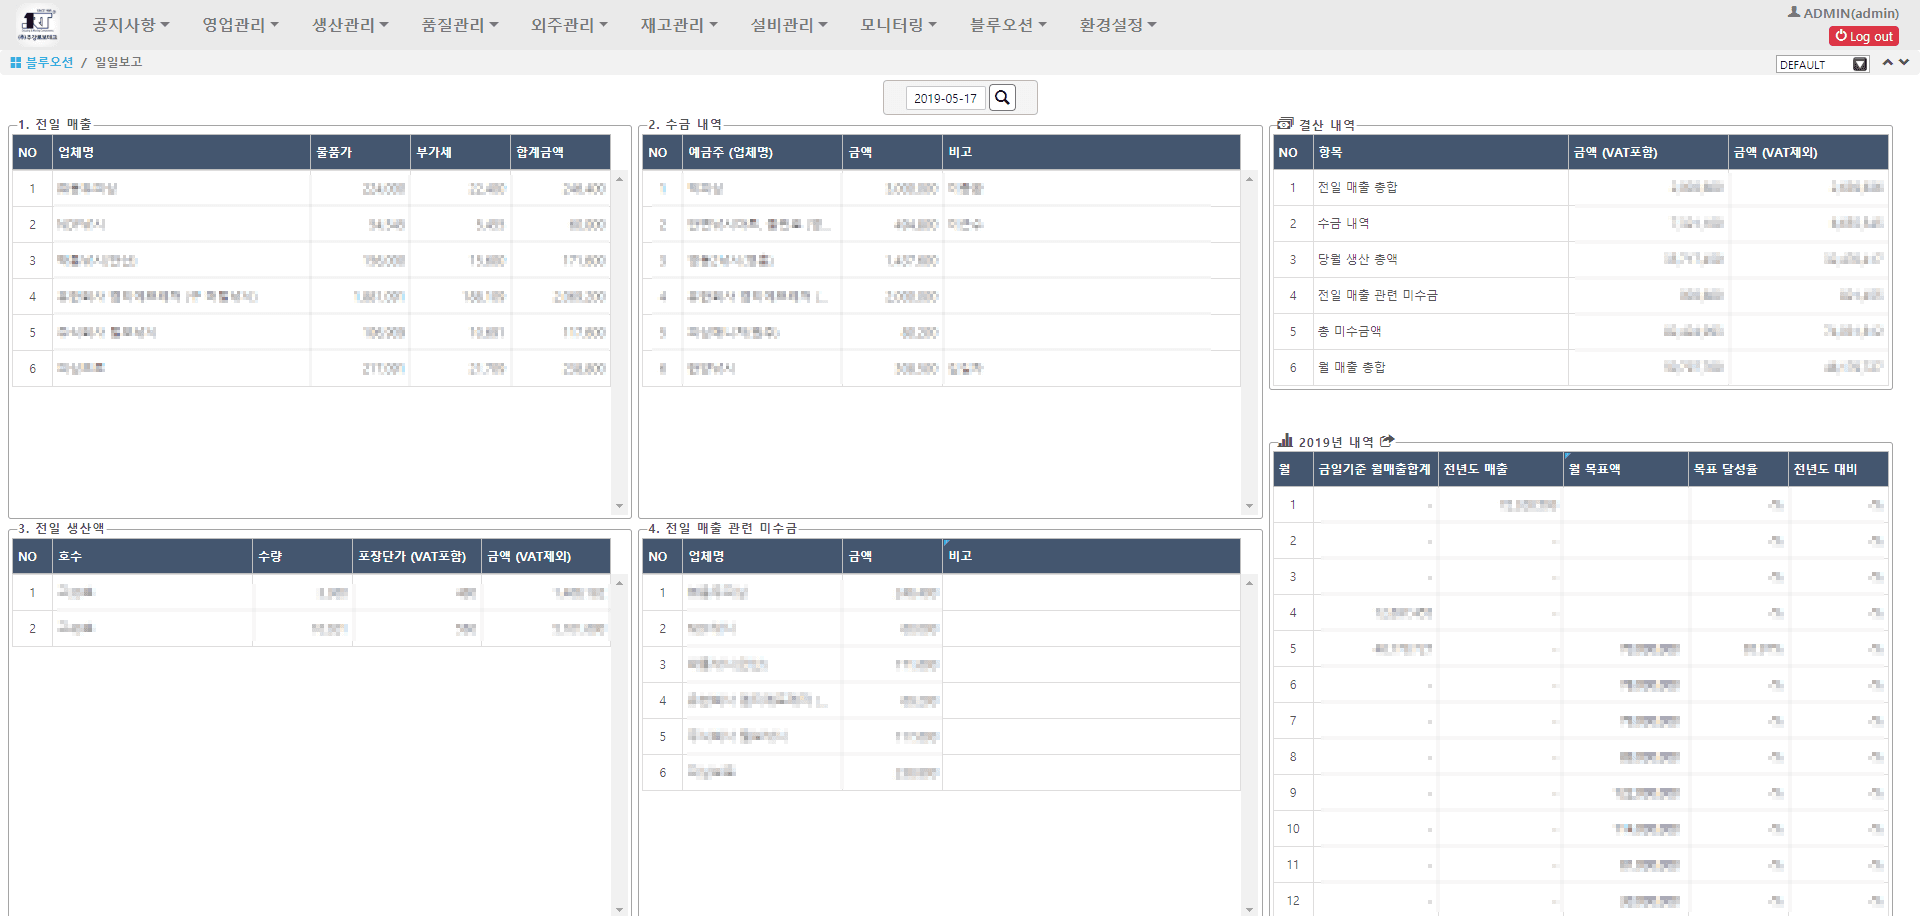This screenshot has width=1920, height=916.
Task: Click the grid icon in the breadcrumb bar
Action: 14,62
